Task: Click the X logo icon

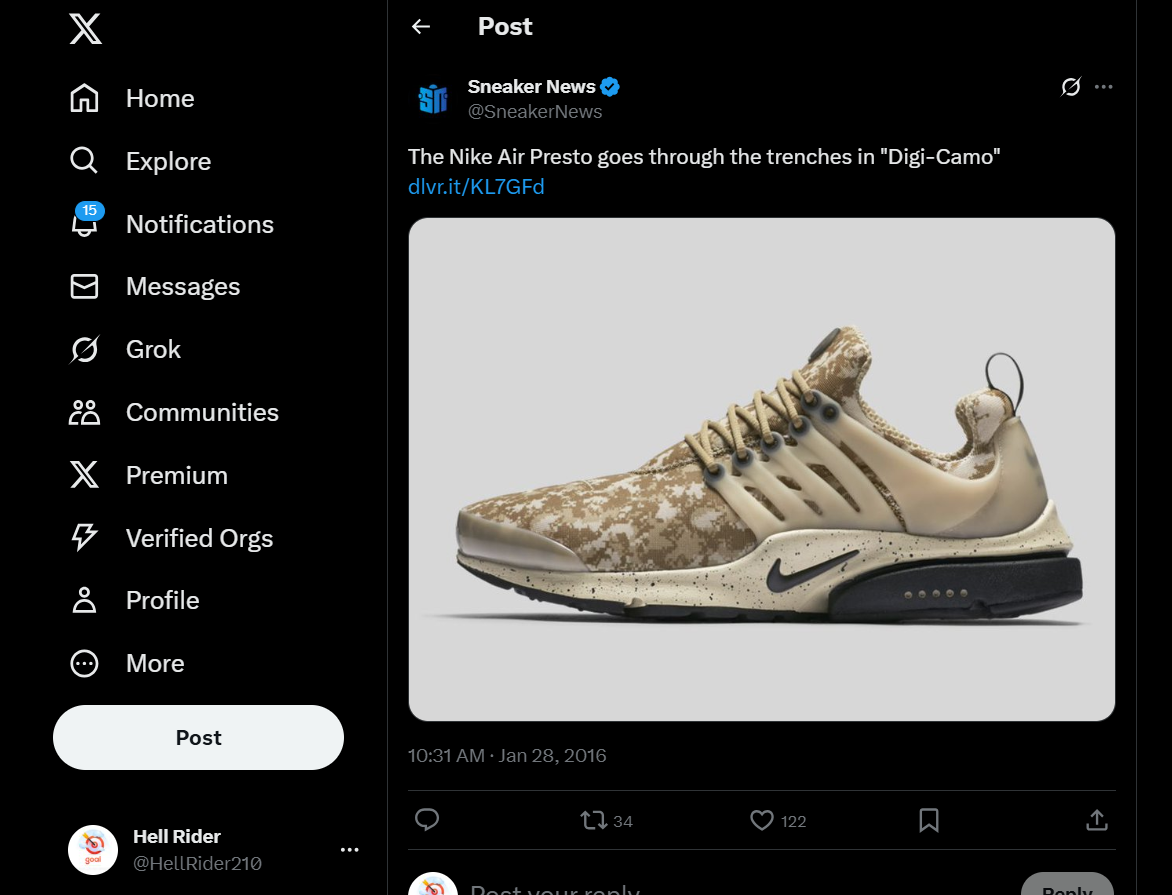Action: [85, 30]
